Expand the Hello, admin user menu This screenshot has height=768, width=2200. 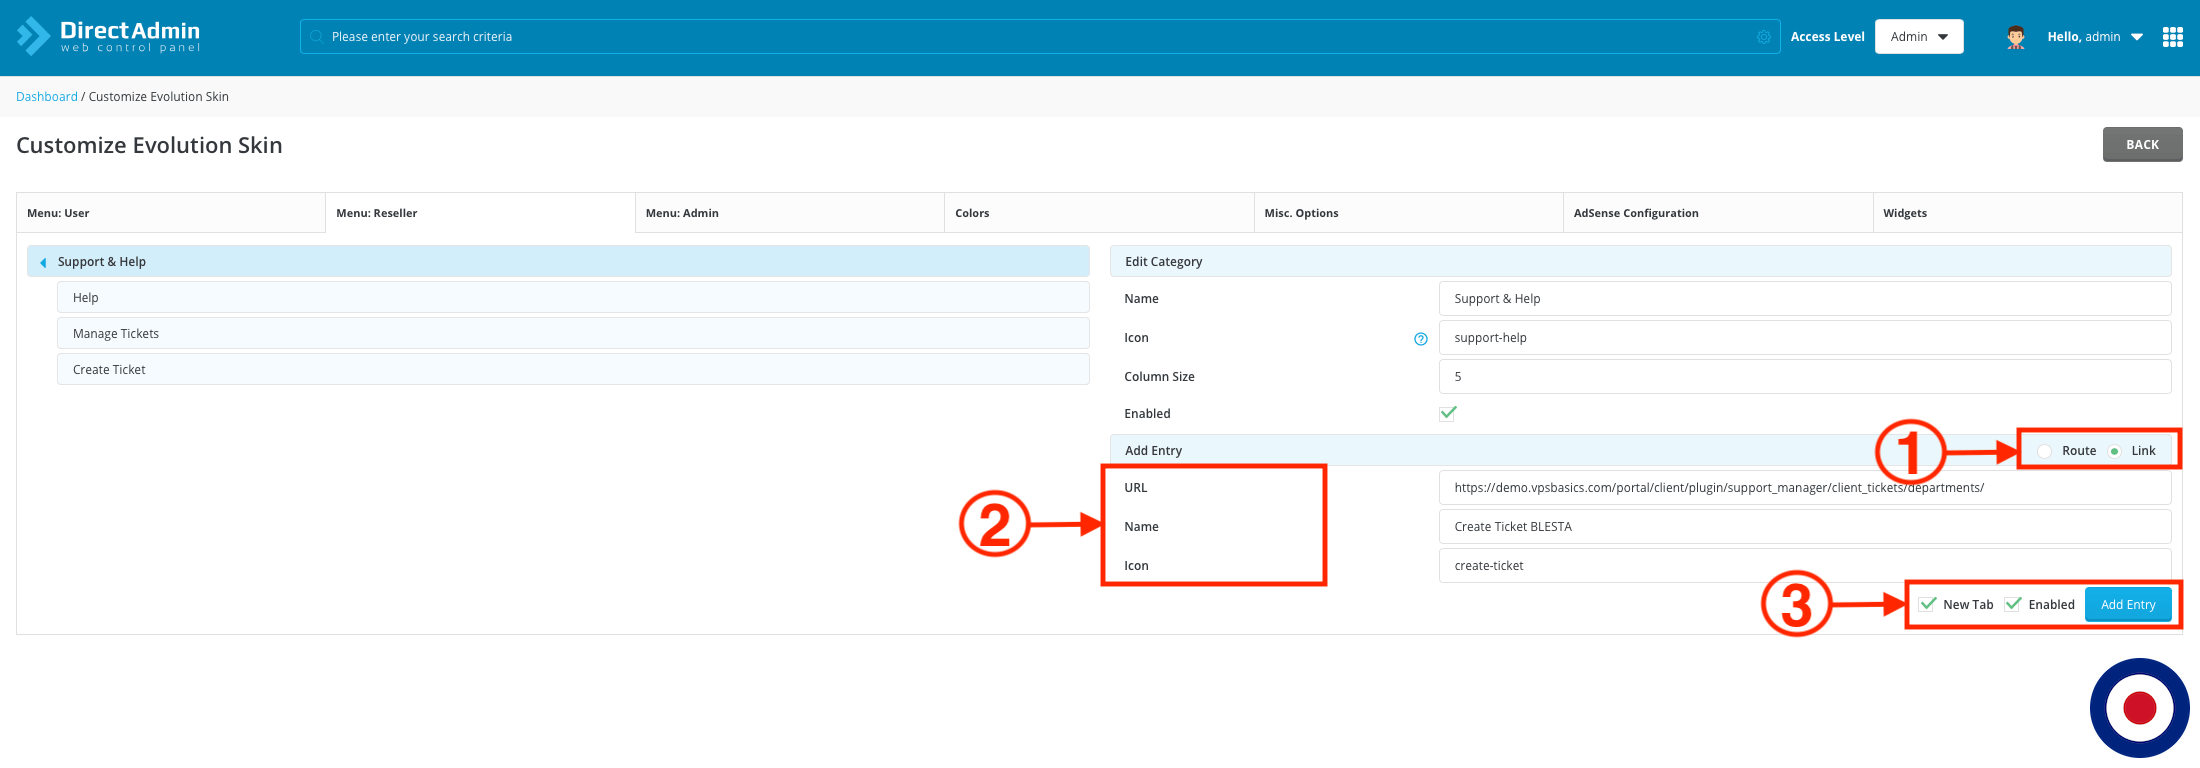click(x=2094, y=37)
